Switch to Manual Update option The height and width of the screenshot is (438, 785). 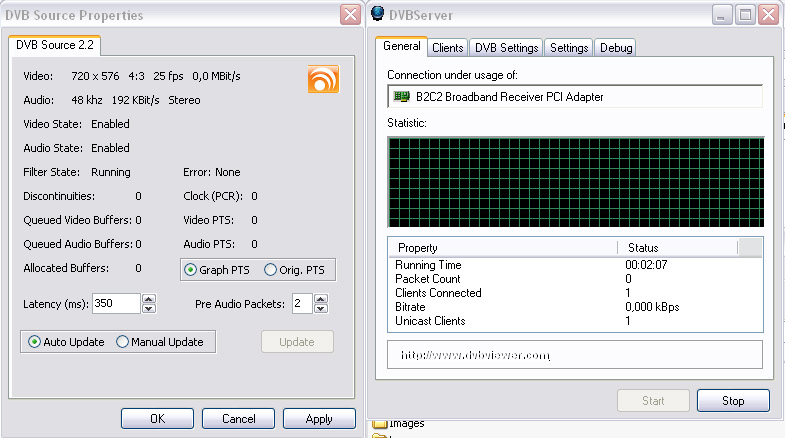pos(122,342)
